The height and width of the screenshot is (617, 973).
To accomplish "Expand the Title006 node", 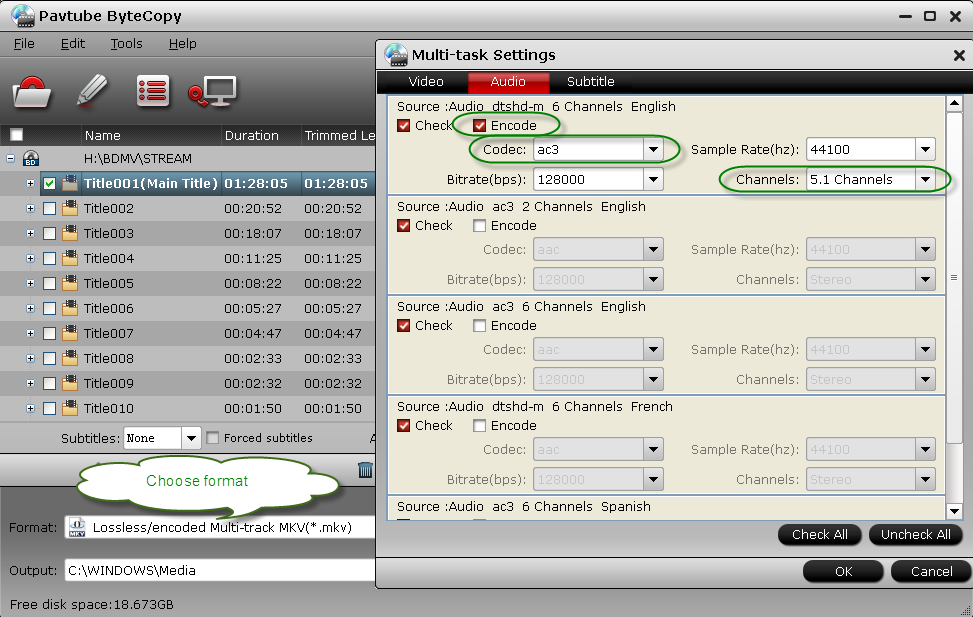I will [x=30, y=308].
